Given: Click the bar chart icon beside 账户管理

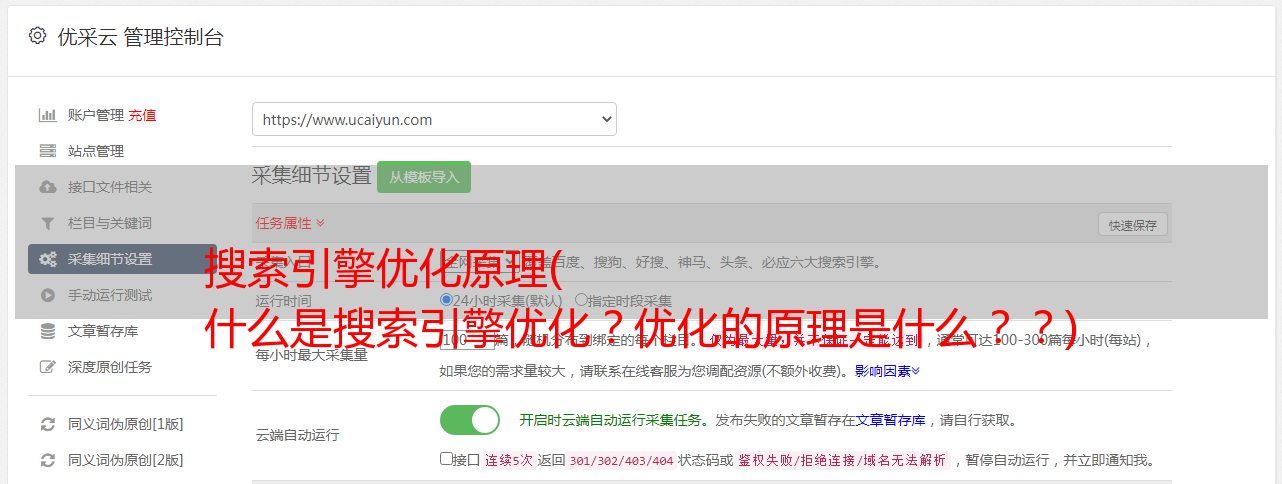Looking at the screenshot, I should [47, 115].
